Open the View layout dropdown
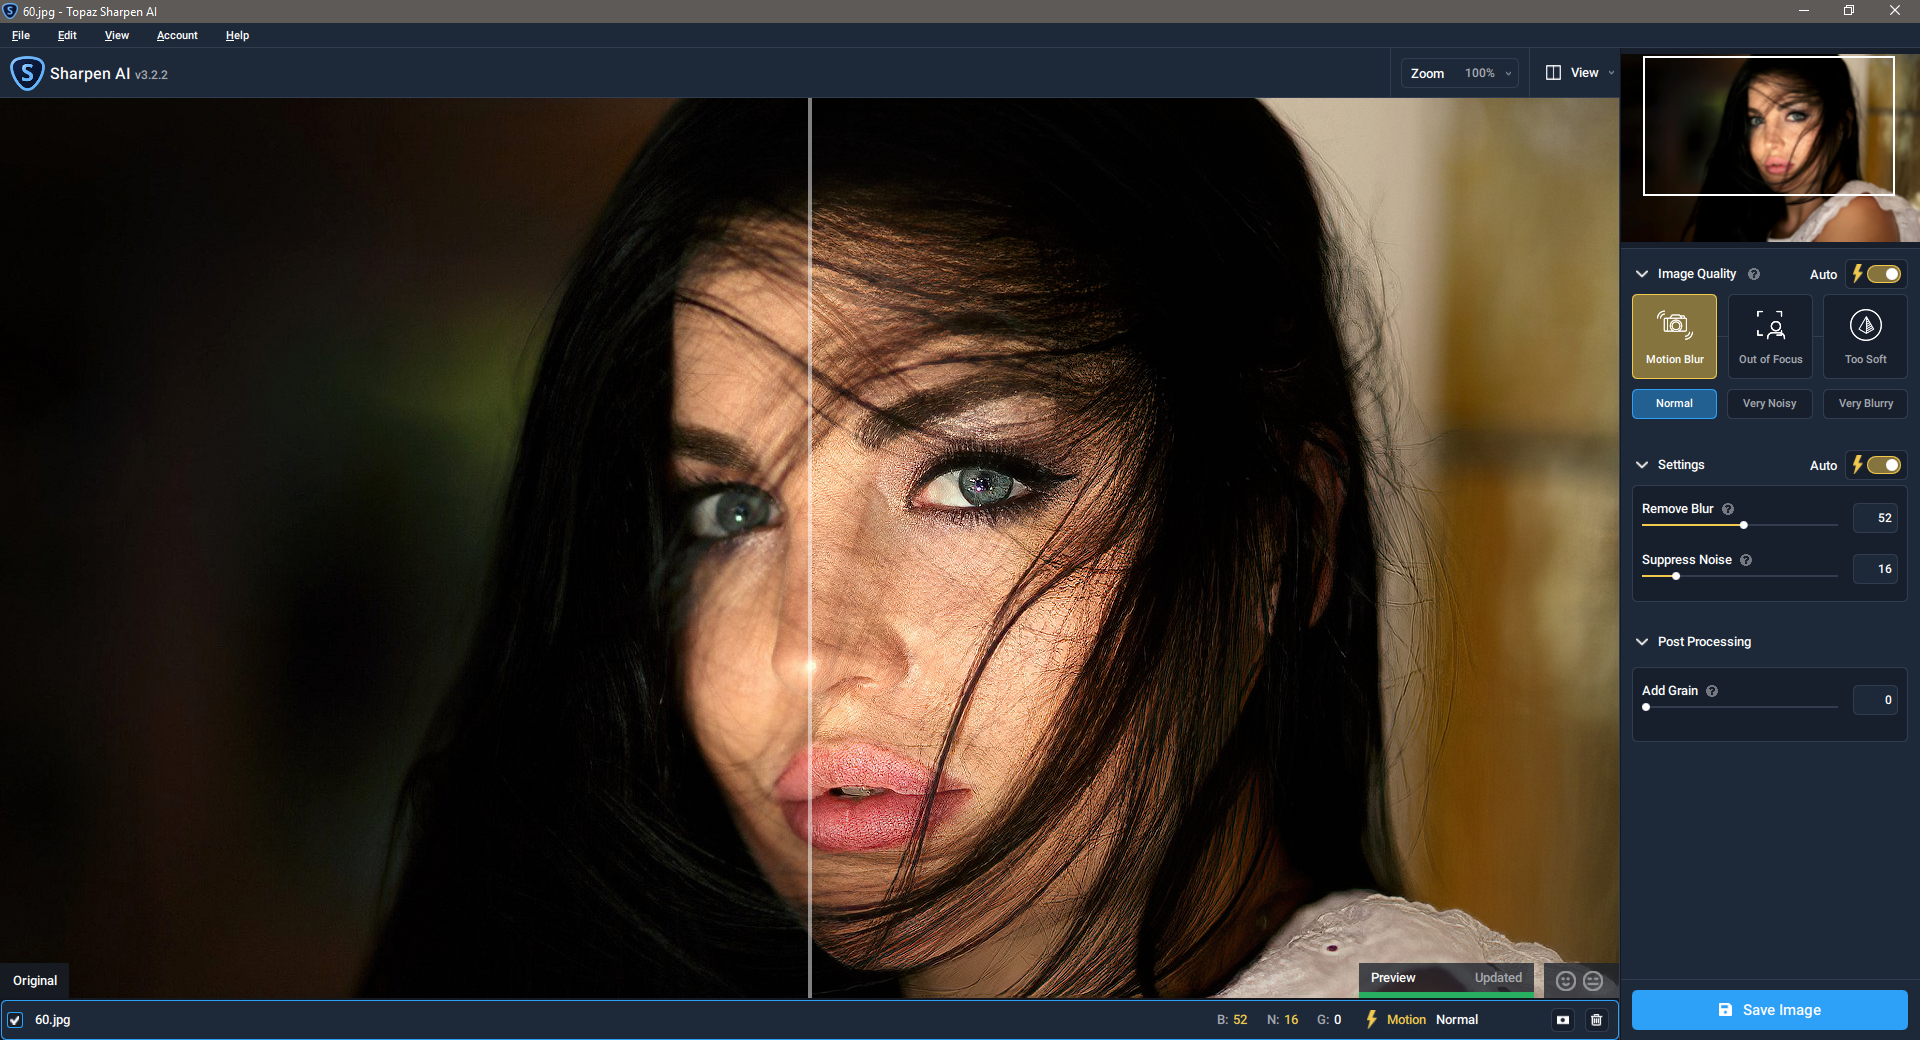 point(1580,73)
